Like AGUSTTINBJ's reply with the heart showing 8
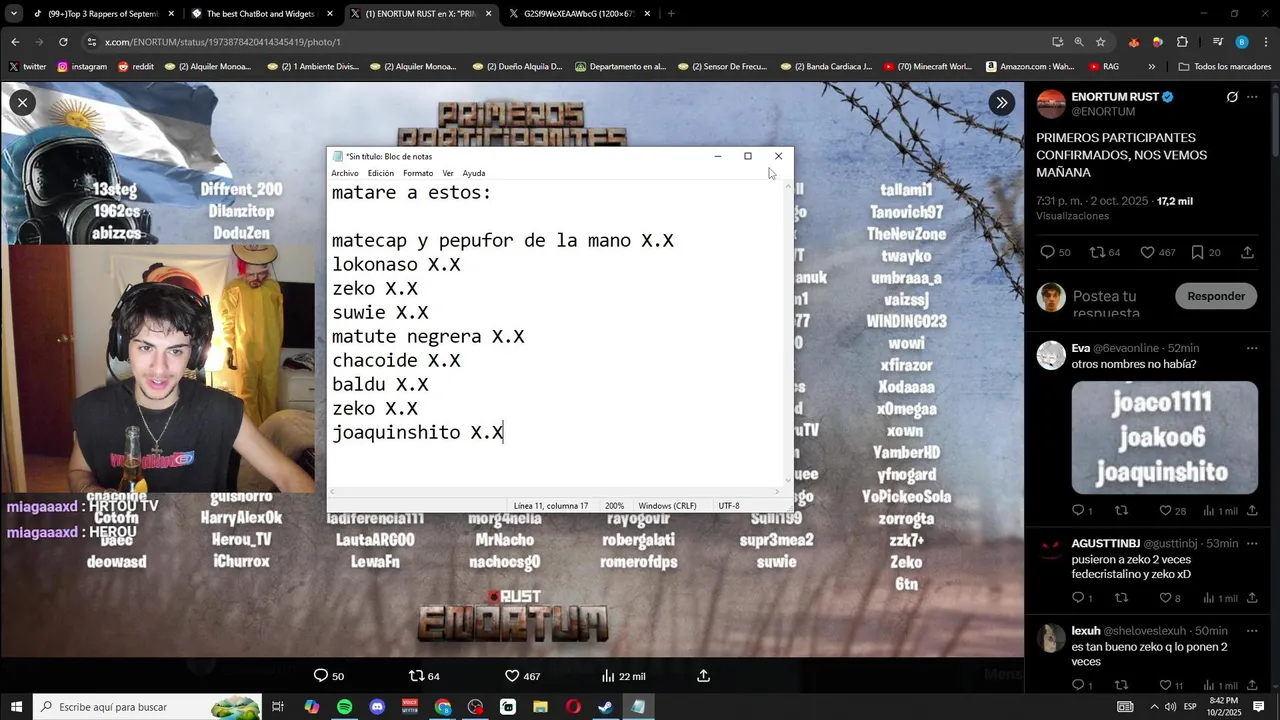 point(1165,598)
